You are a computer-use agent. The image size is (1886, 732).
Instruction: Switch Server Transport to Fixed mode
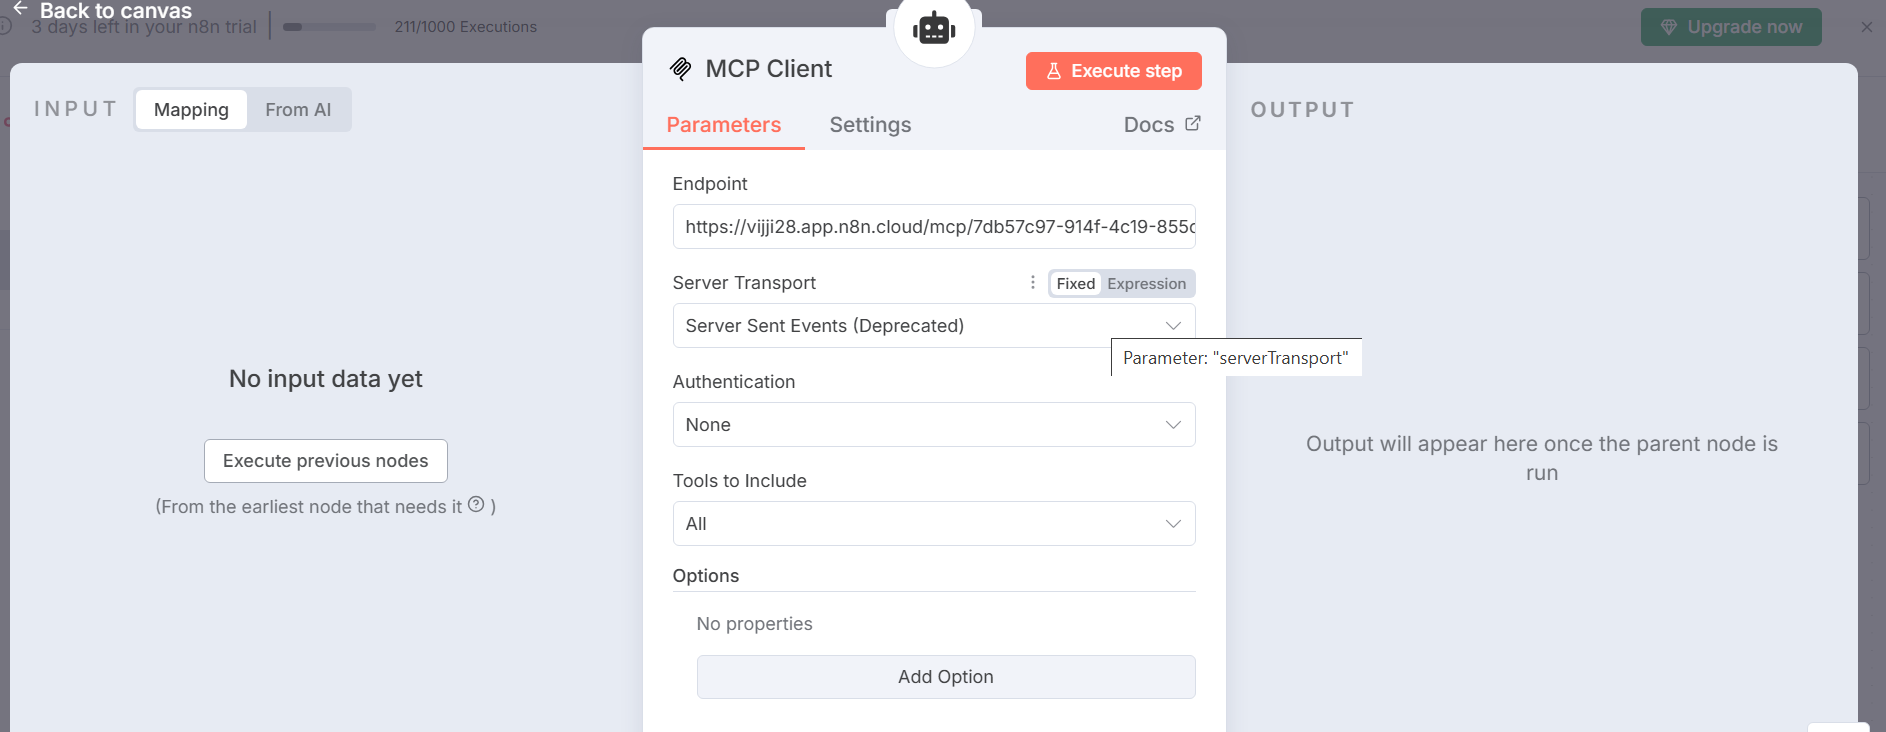pos(1075,284)
